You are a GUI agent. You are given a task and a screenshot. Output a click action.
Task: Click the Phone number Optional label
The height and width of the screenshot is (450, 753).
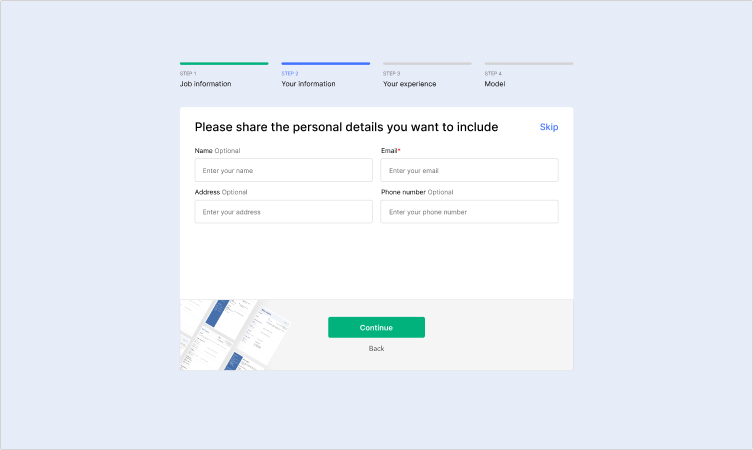tap(417, 192)
